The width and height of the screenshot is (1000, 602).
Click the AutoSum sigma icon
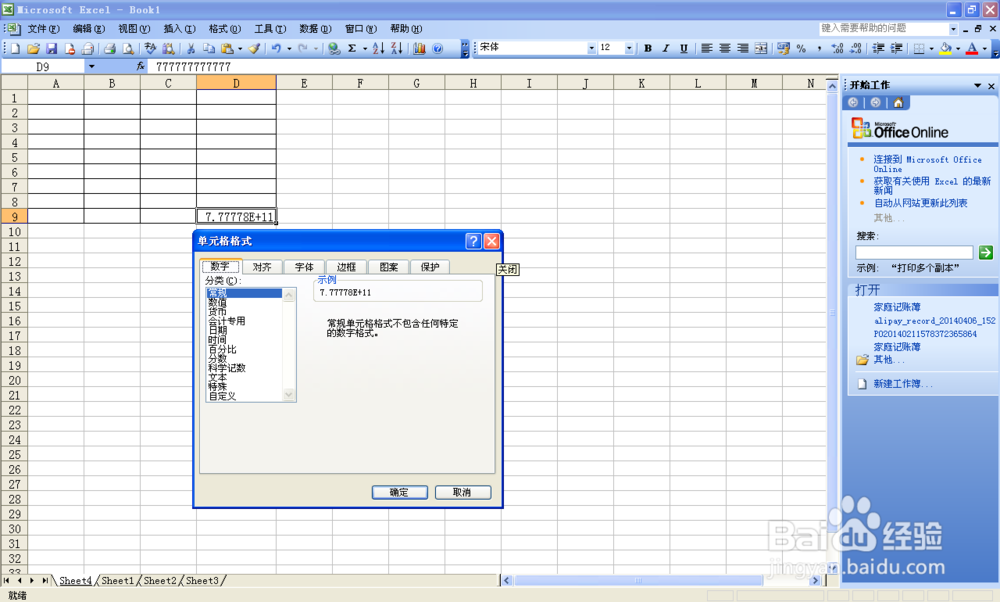click(351, 48)
